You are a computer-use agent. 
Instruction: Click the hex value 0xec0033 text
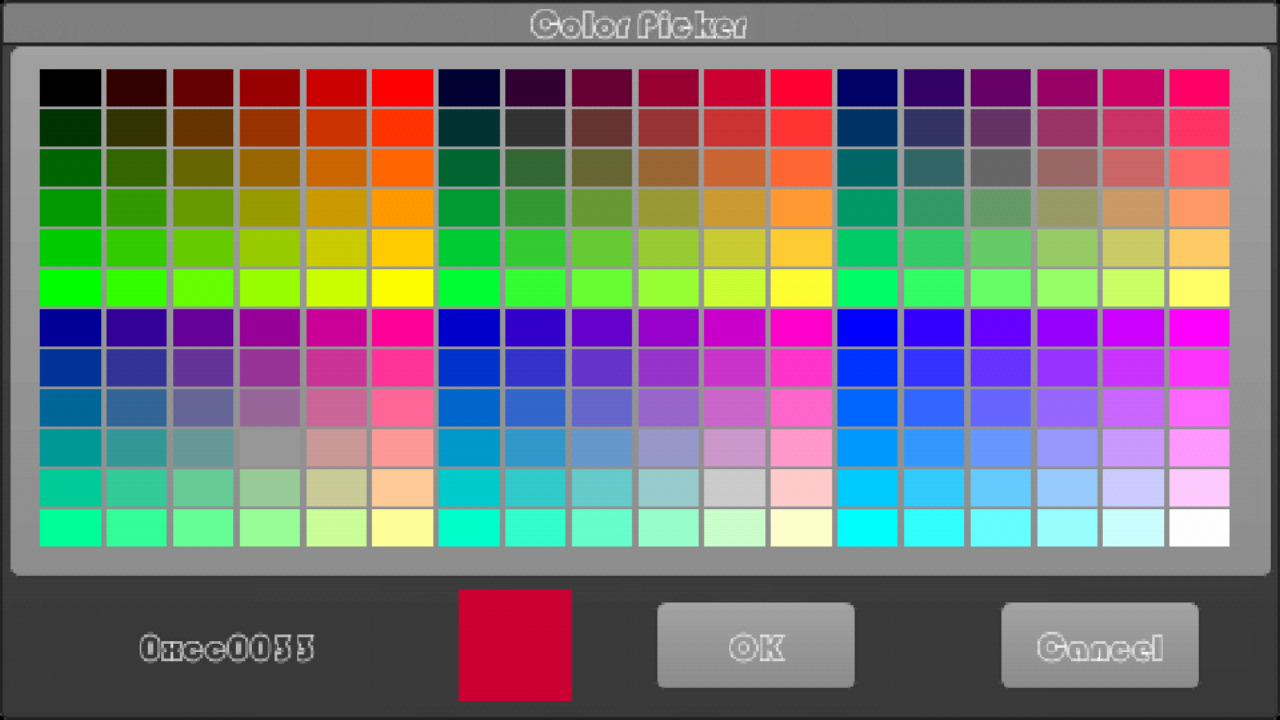click(x=227, y=648)
